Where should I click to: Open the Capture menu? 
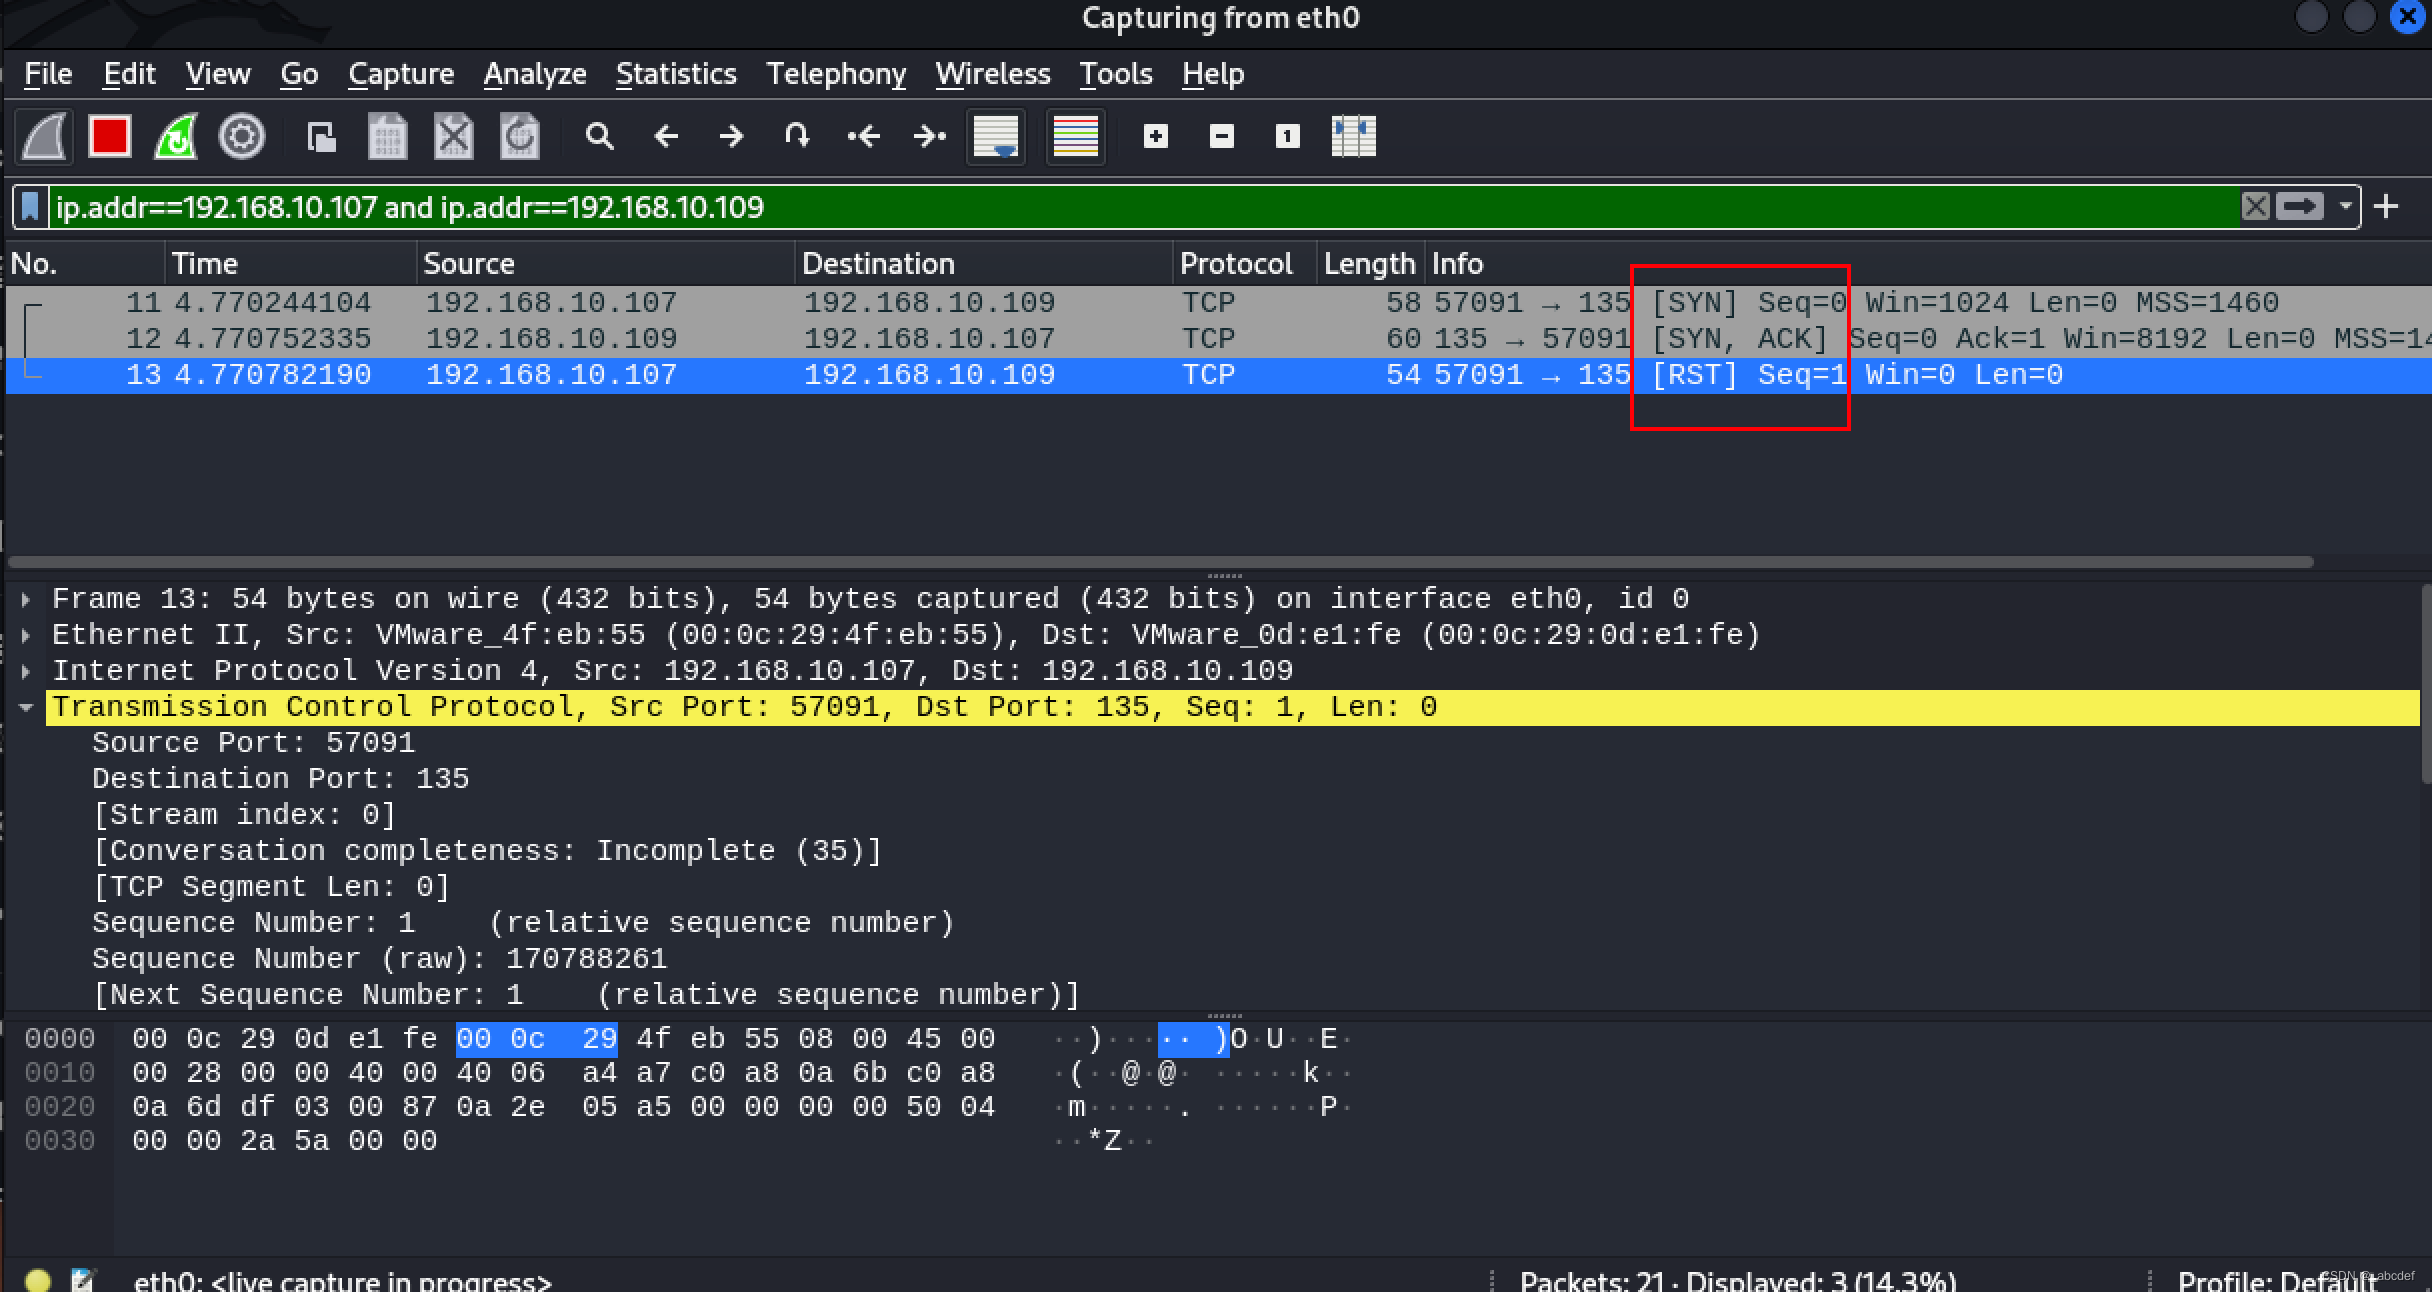[401, 74]
